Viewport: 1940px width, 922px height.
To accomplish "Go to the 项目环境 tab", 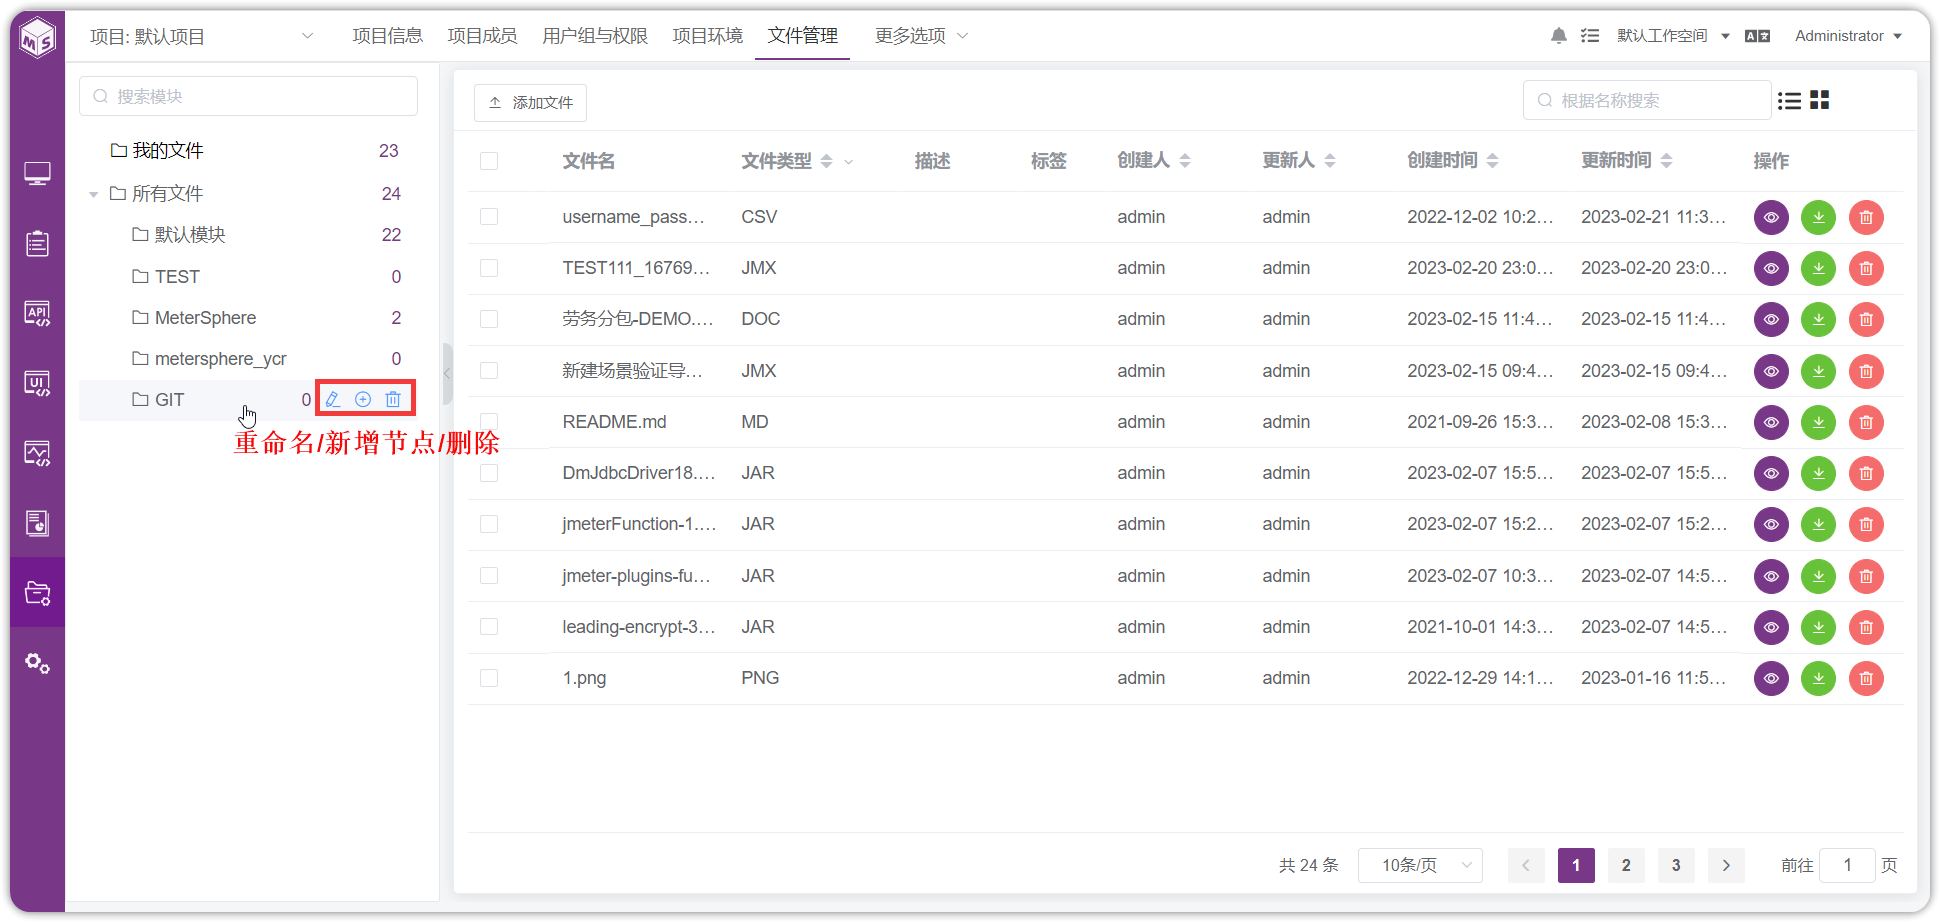I will click(x=708, y=36).
